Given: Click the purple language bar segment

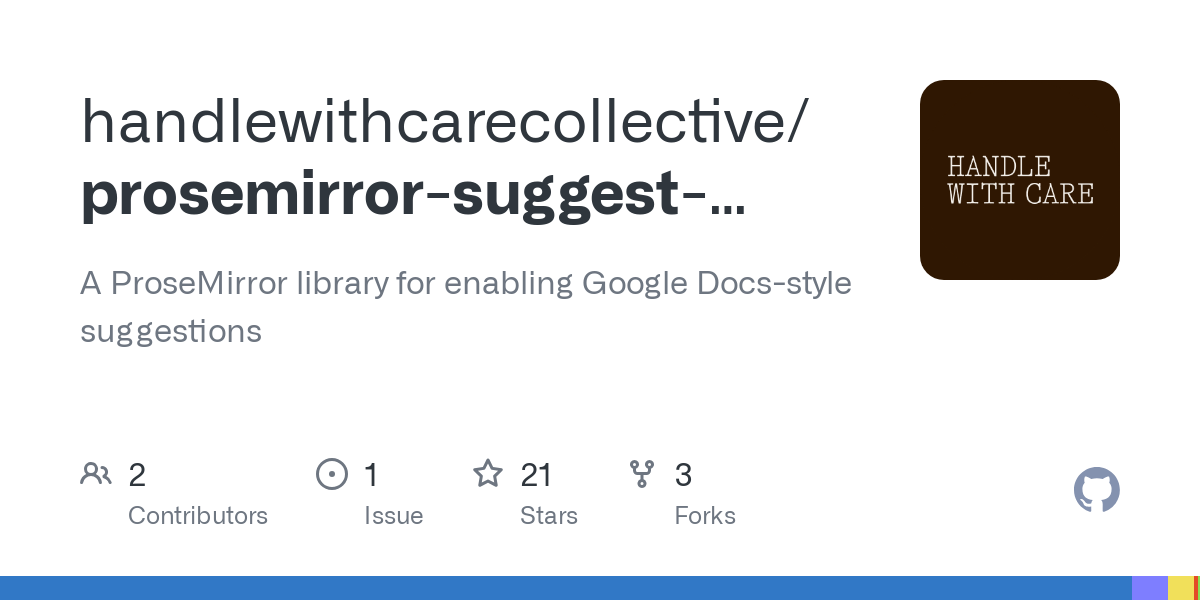Looking at the screenshot, I should pyautogui.click(x=1149, y=588).
